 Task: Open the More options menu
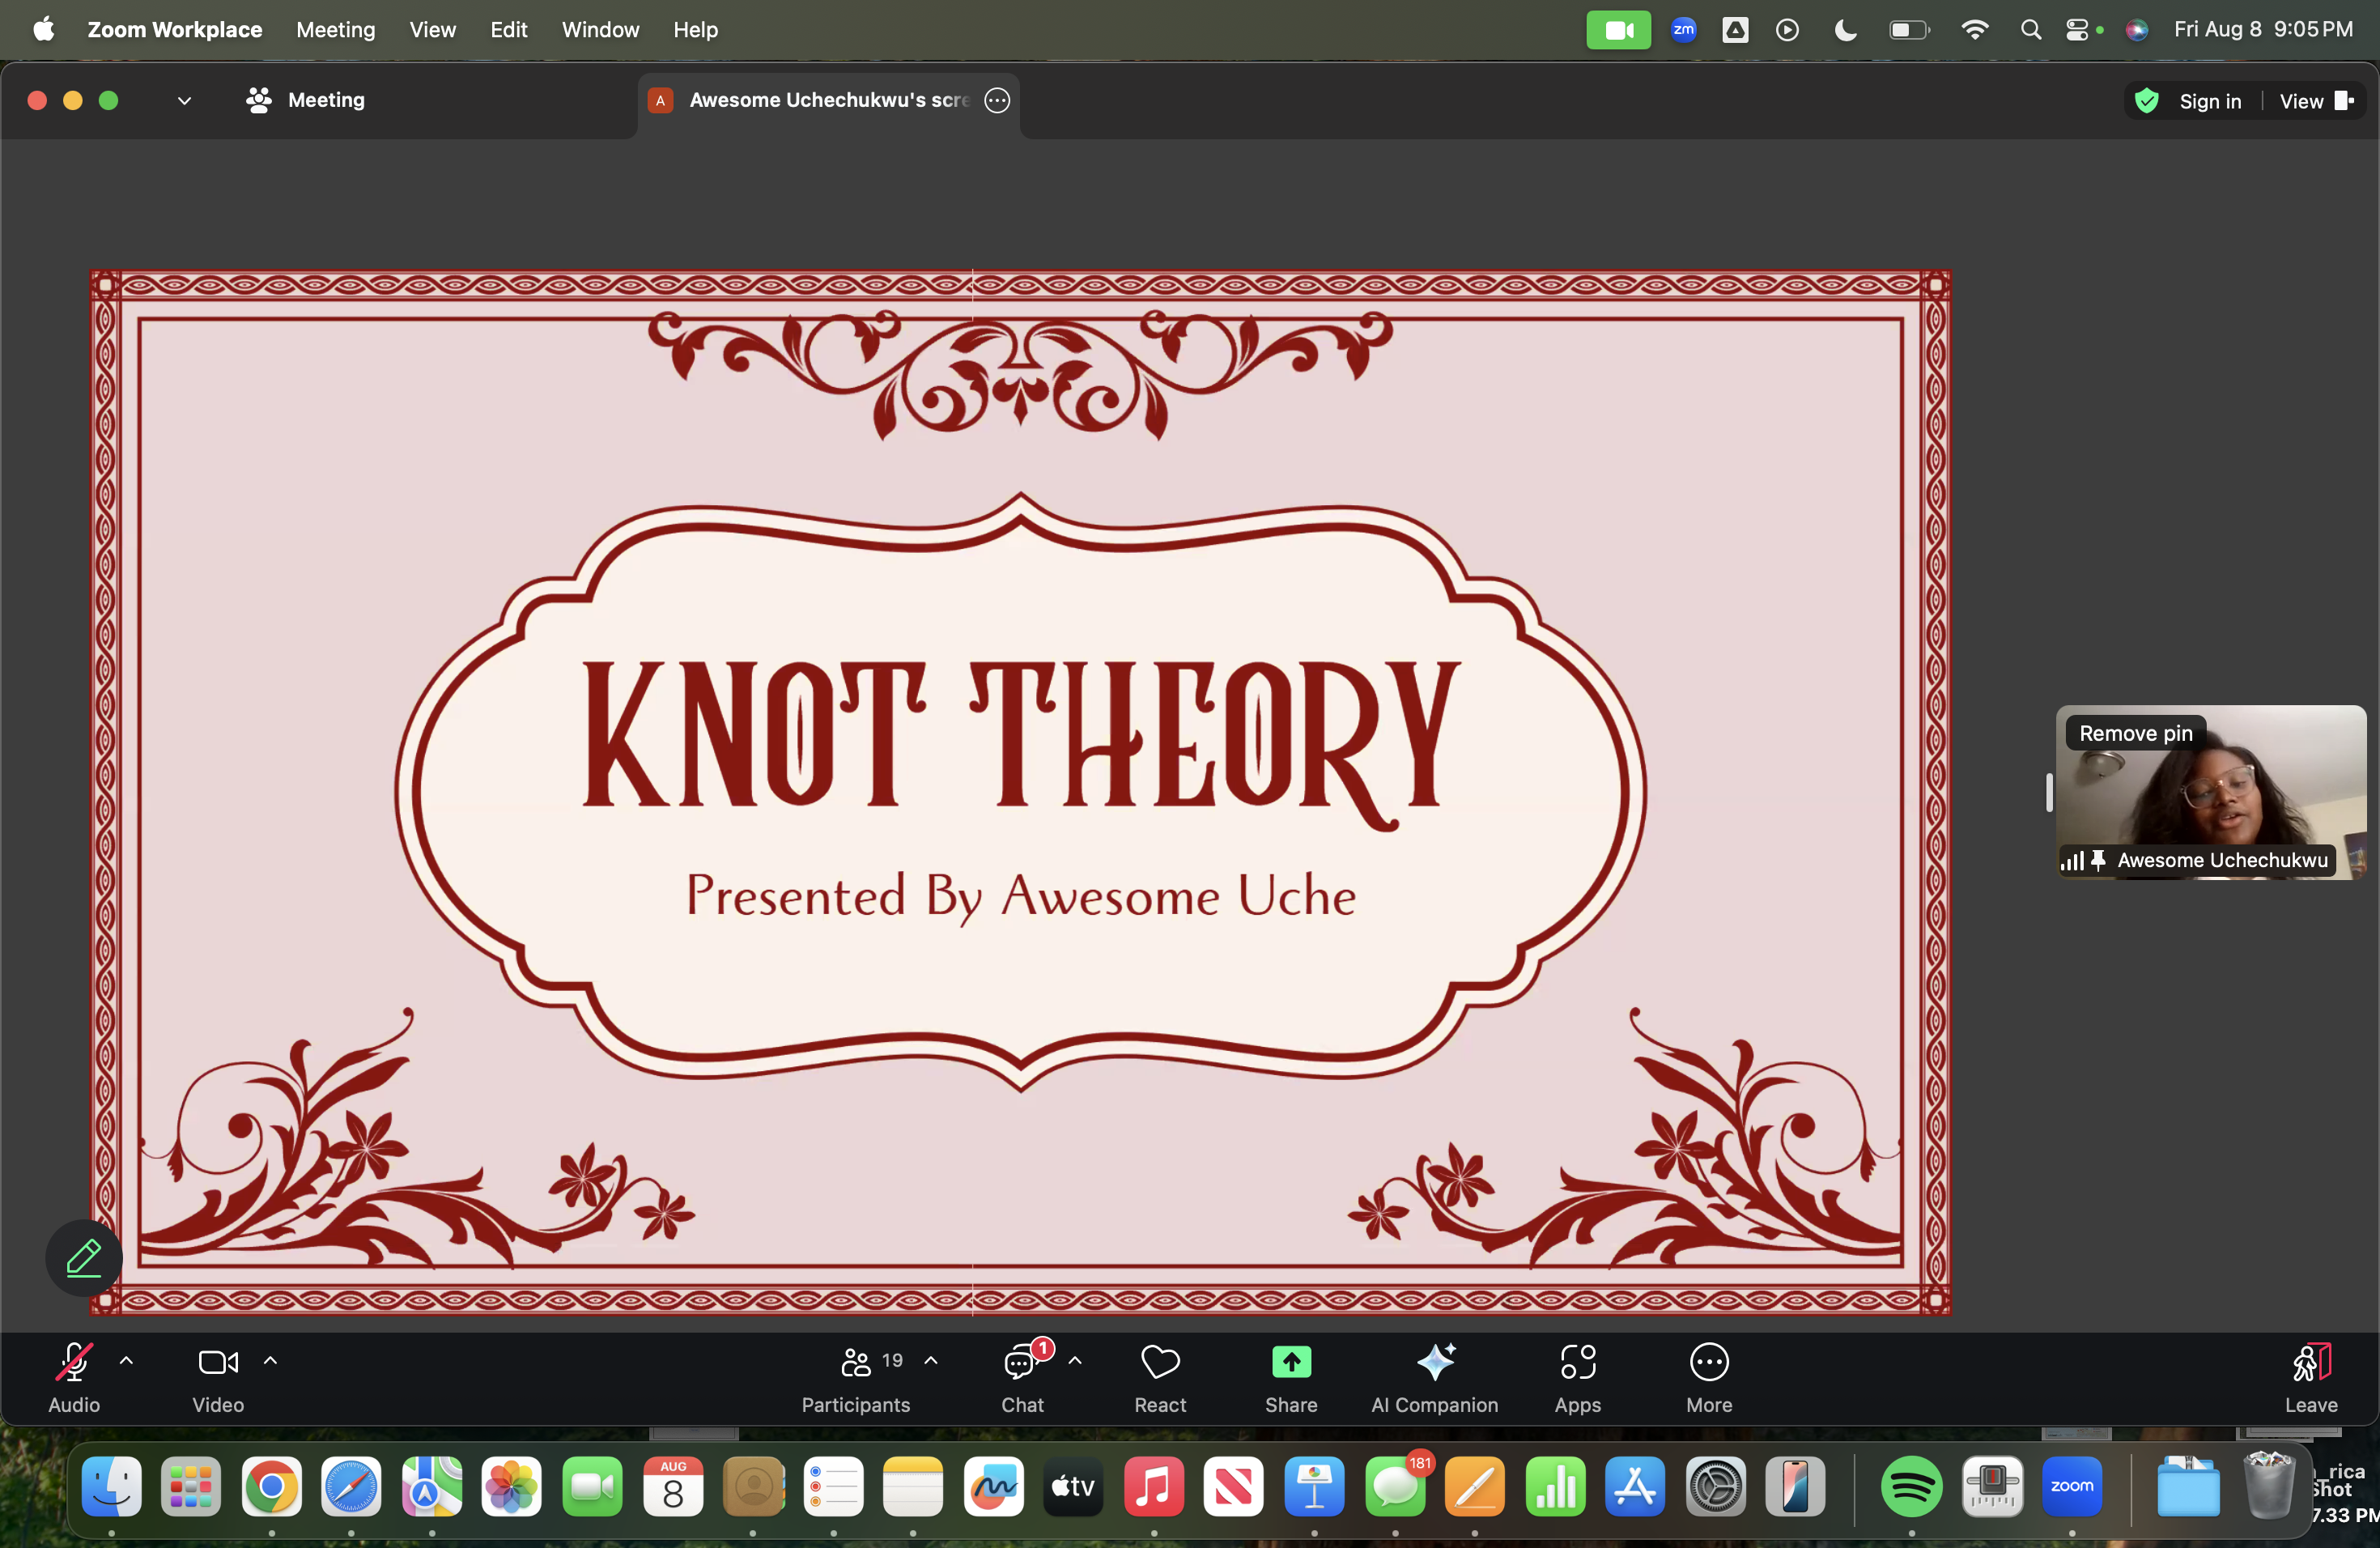pos(1708,1362)
